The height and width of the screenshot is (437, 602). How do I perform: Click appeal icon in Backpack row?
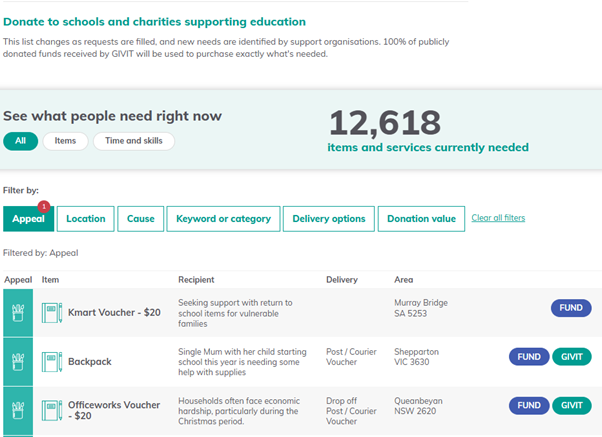click(x=18, y=362)
